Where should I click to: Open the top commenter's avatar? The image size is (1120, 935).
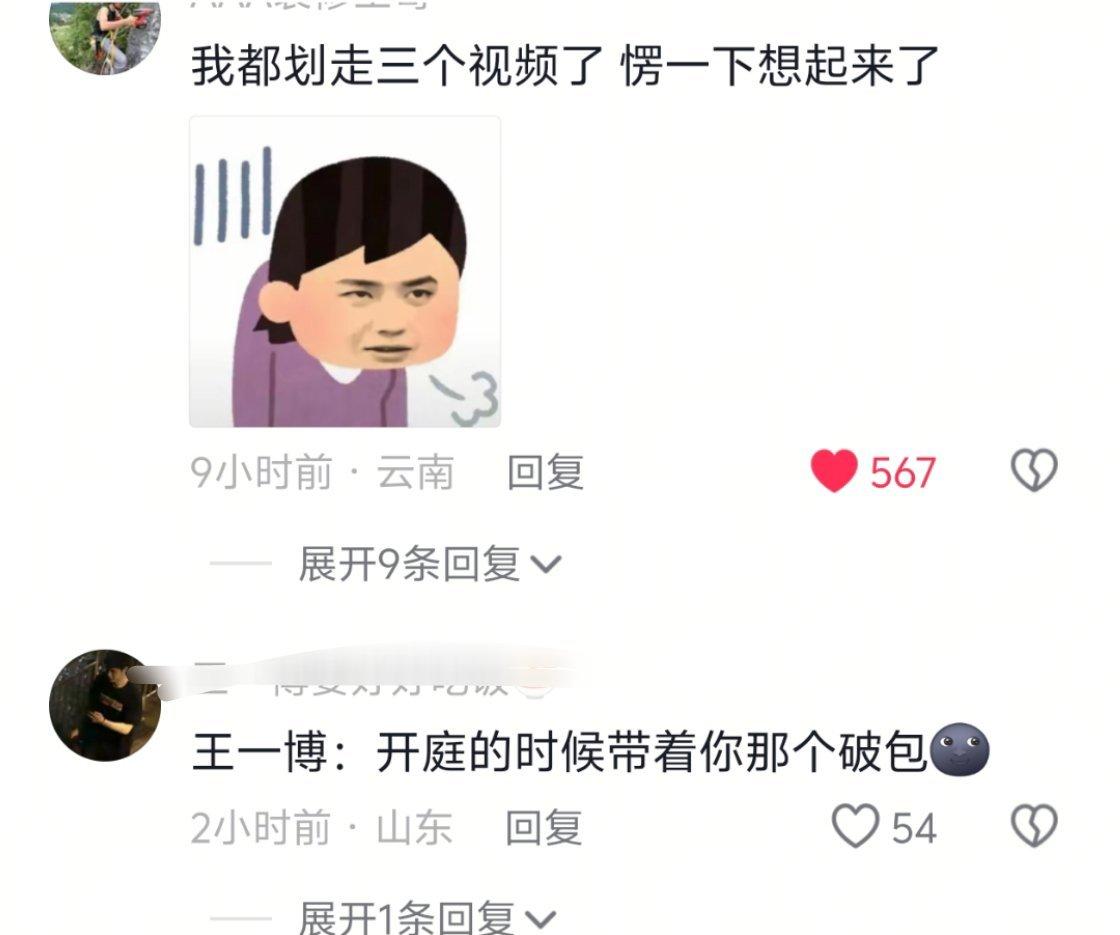[105, 36]
